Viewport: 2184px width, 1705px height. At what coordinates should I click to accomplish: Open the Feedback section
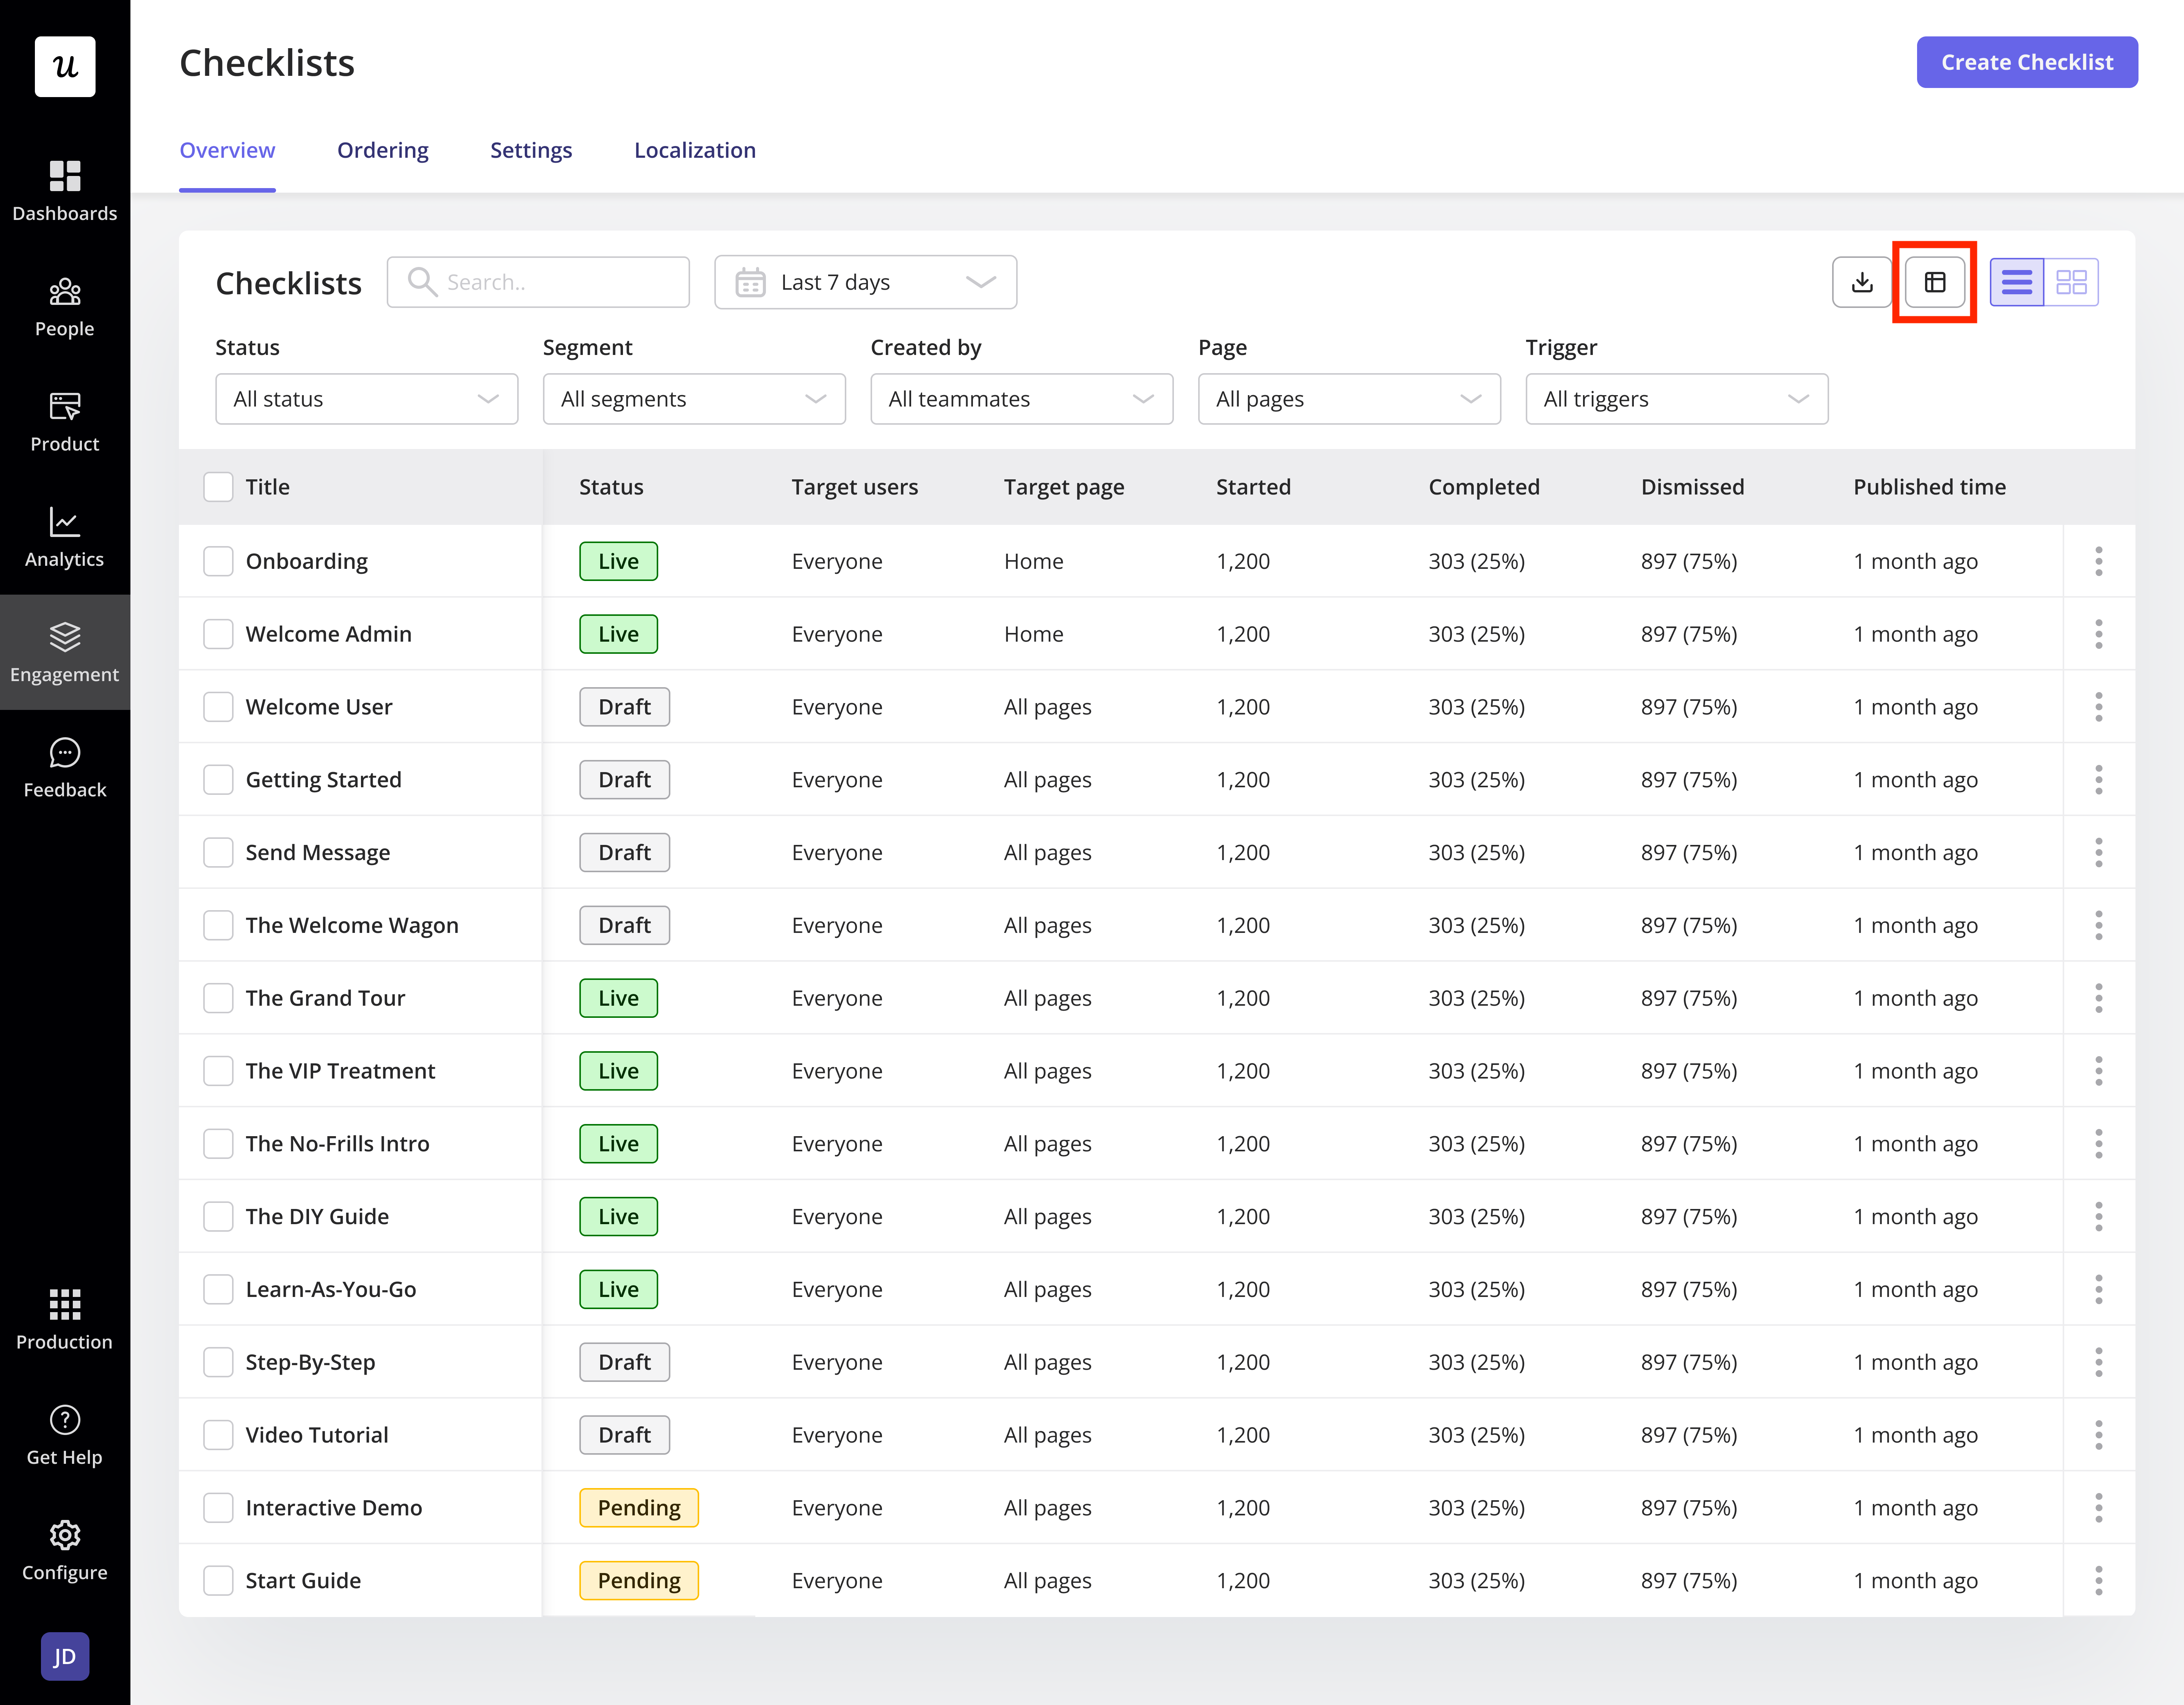click(65, 768)
